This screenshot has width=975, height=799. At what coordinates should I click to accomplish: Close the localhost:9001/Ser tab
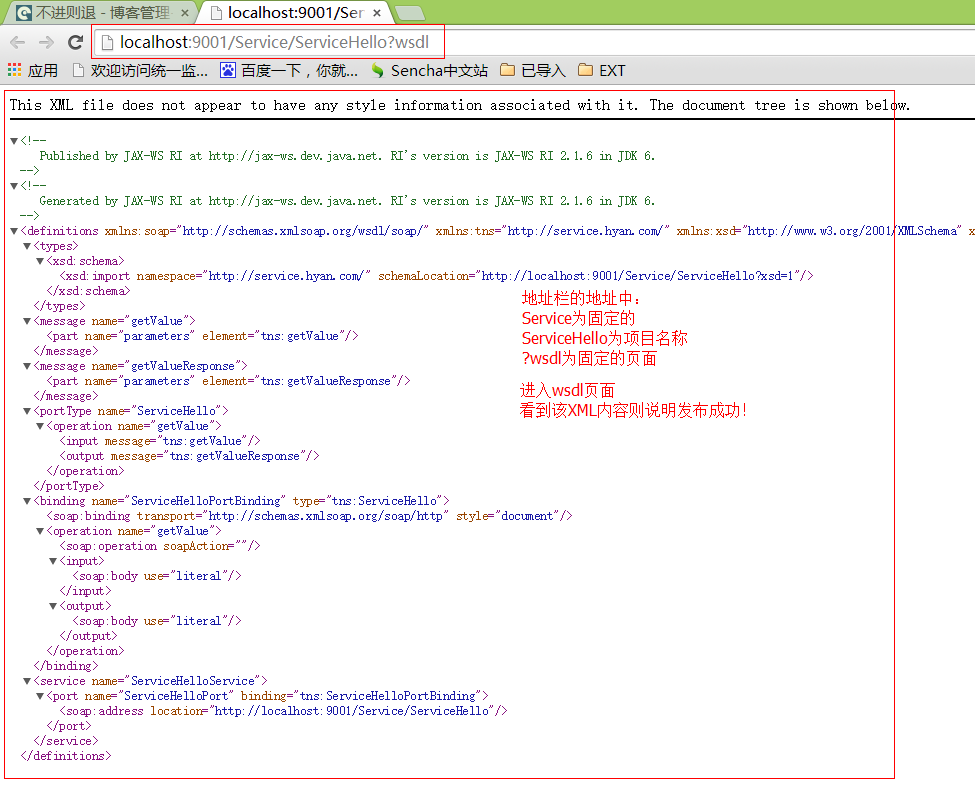coord(377,12)
